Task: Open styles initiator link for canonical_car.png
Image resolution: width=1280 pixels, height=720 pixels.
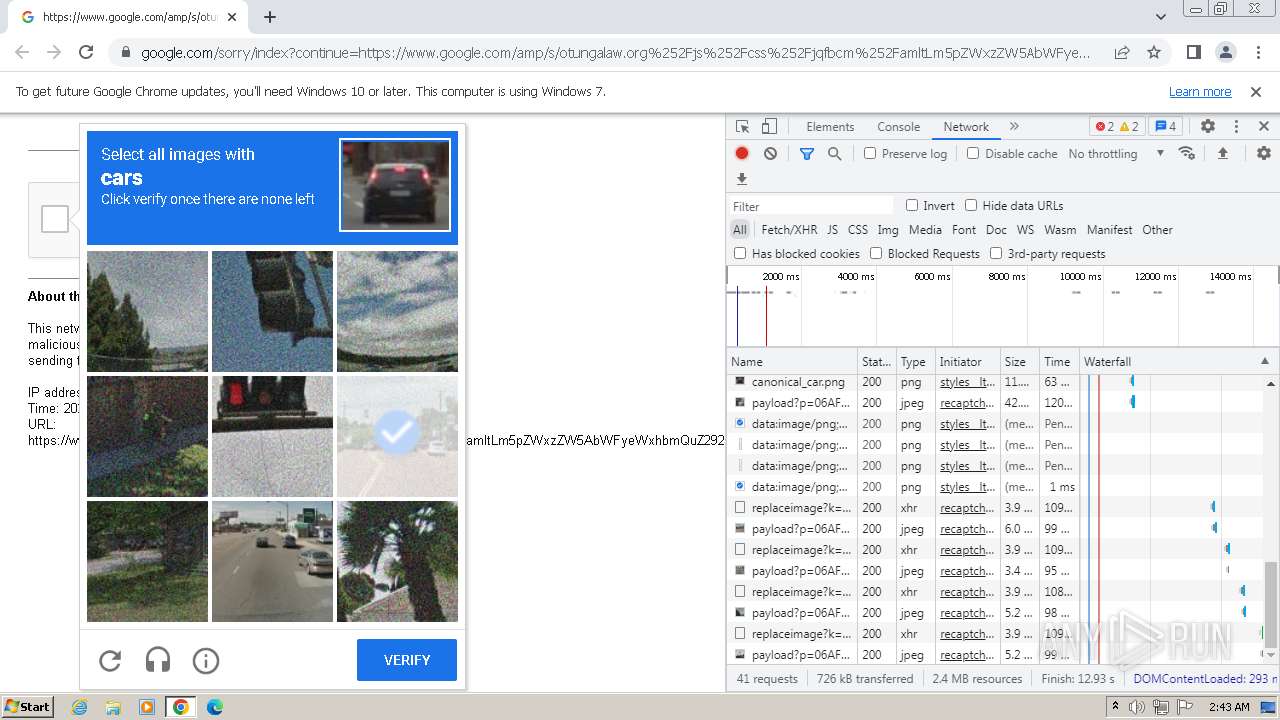Action: pos(967,381)
